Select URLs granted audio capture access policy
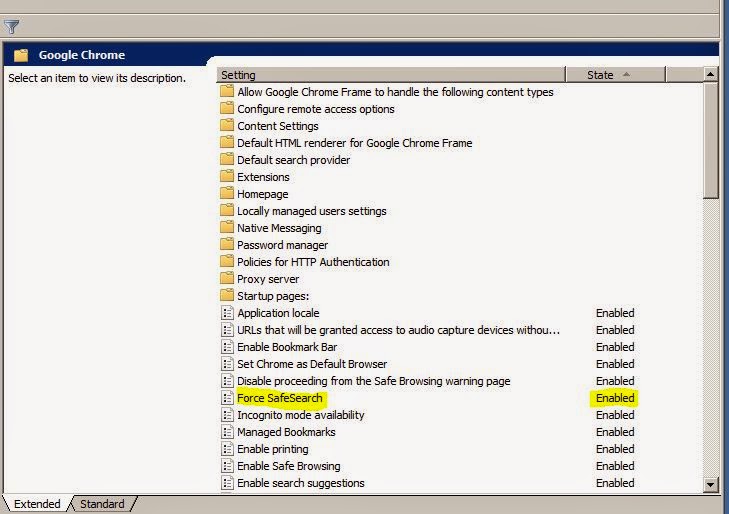Image resolution: width=729 pixels, height=514 pixels. click(x=398, y=330)
